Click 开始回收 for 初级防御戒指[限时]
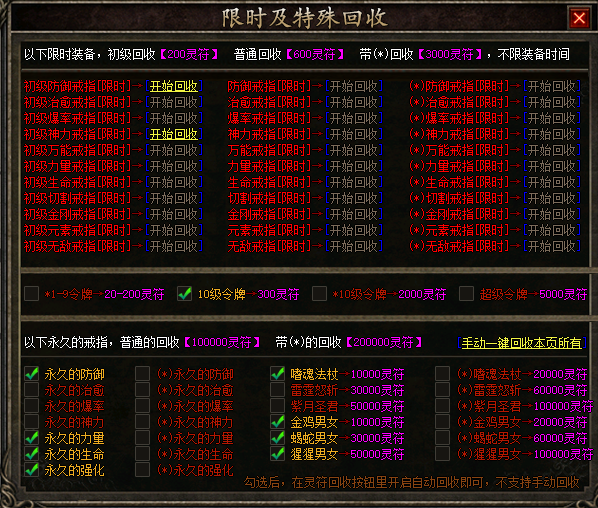 click(x=174, y=86)
